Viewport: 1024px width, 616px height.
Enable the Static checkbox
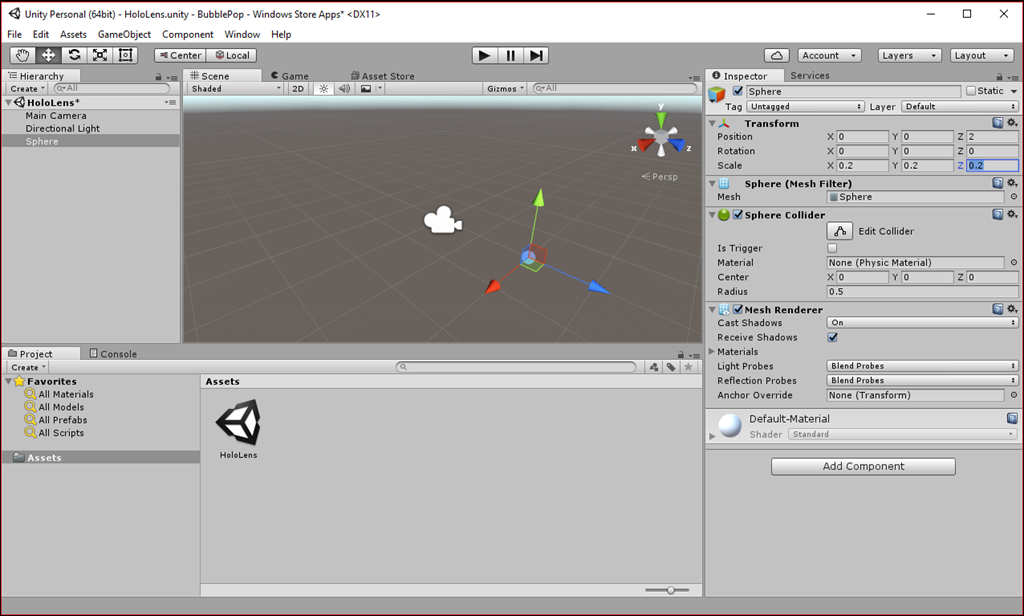(970, 91)
